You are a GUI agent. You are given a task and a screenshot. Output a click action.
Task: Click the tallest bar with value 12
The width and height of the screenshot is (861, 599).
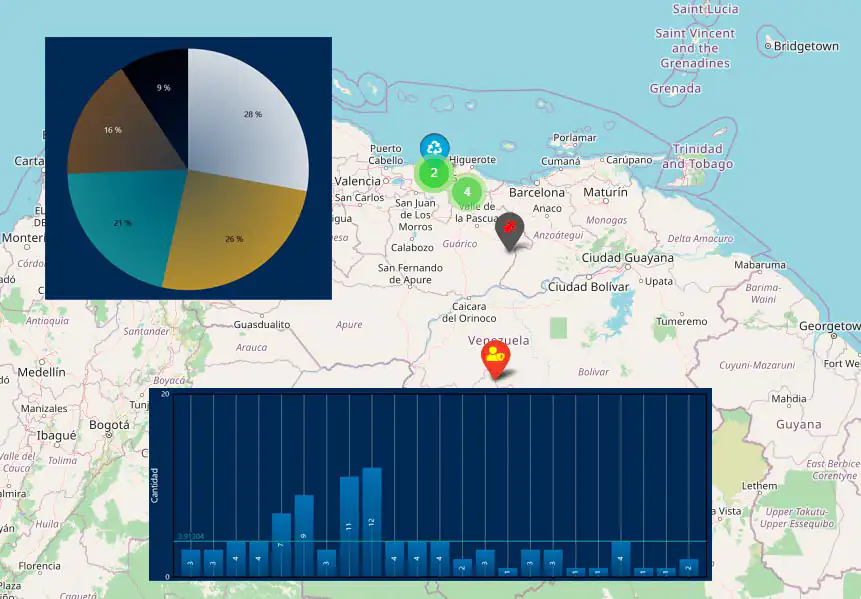372,521
